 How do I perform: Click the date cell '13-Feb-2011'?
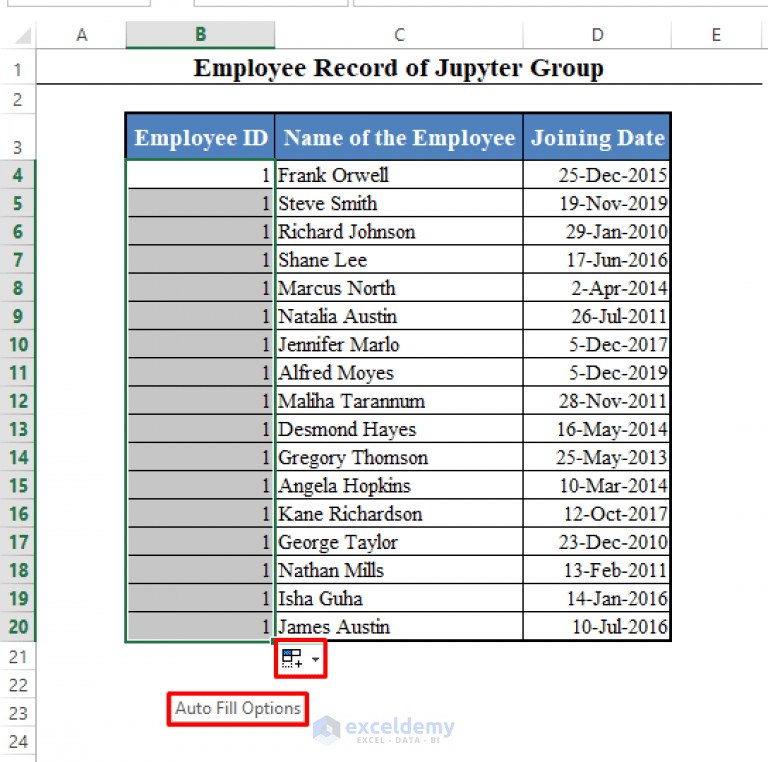597,570
